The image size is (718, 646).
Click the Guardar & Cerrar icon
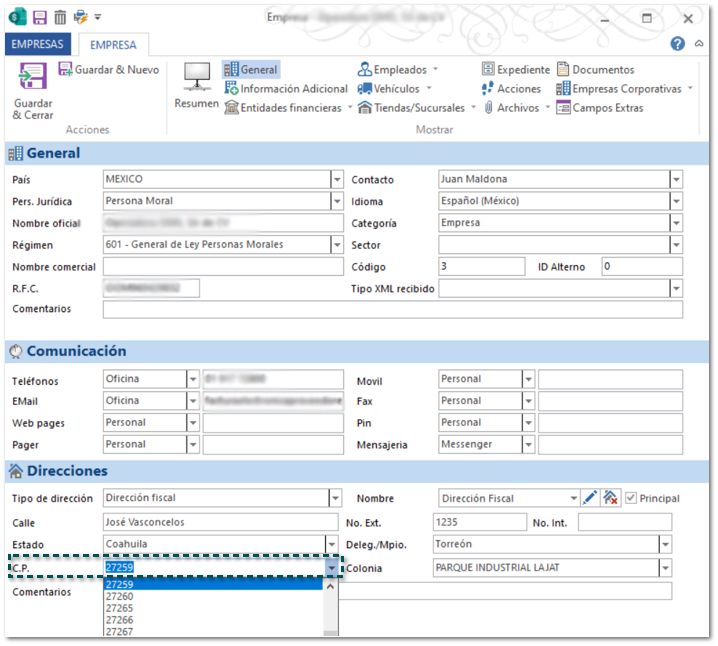32,78
